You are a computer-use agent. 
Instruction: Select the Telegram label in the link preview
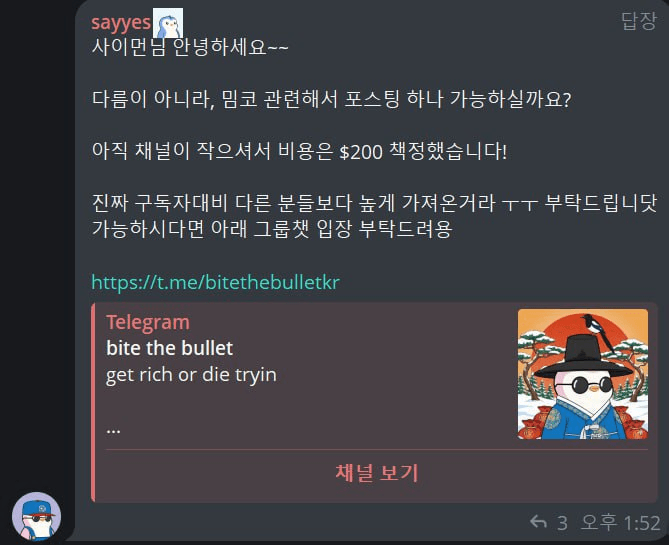point(148,322)
